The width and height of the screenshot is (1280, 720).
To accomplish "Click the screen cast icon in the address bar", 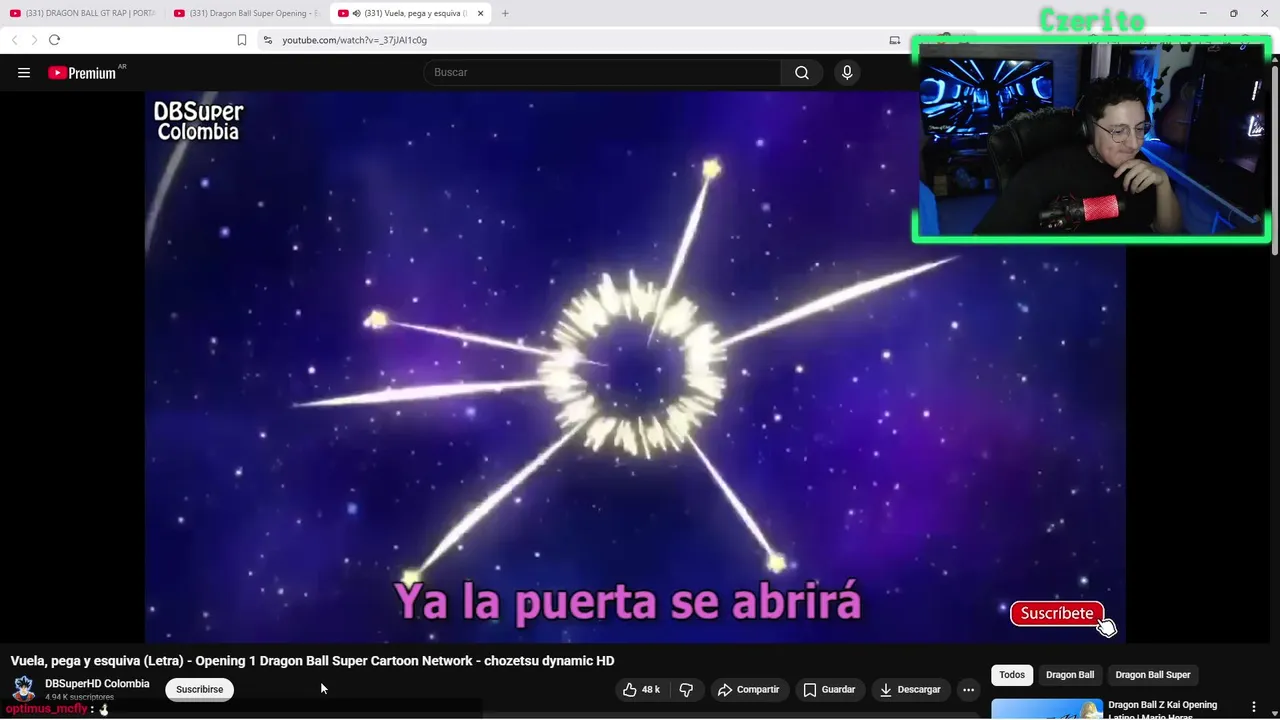I will [895, 40].
